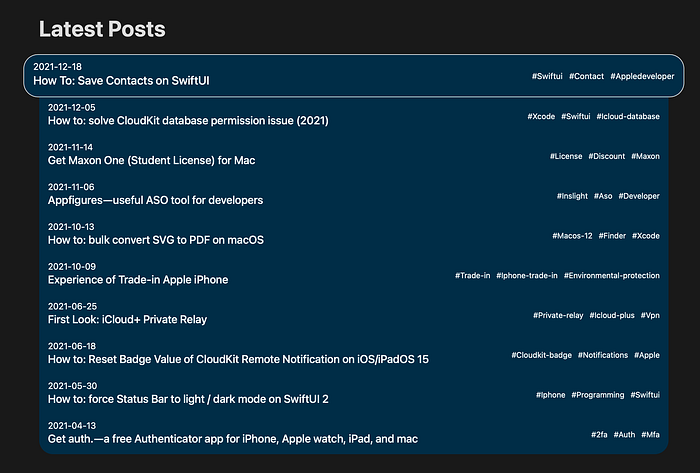Click the #Programming tag
The height and width of the screenshot is (473, 700).
596,395
